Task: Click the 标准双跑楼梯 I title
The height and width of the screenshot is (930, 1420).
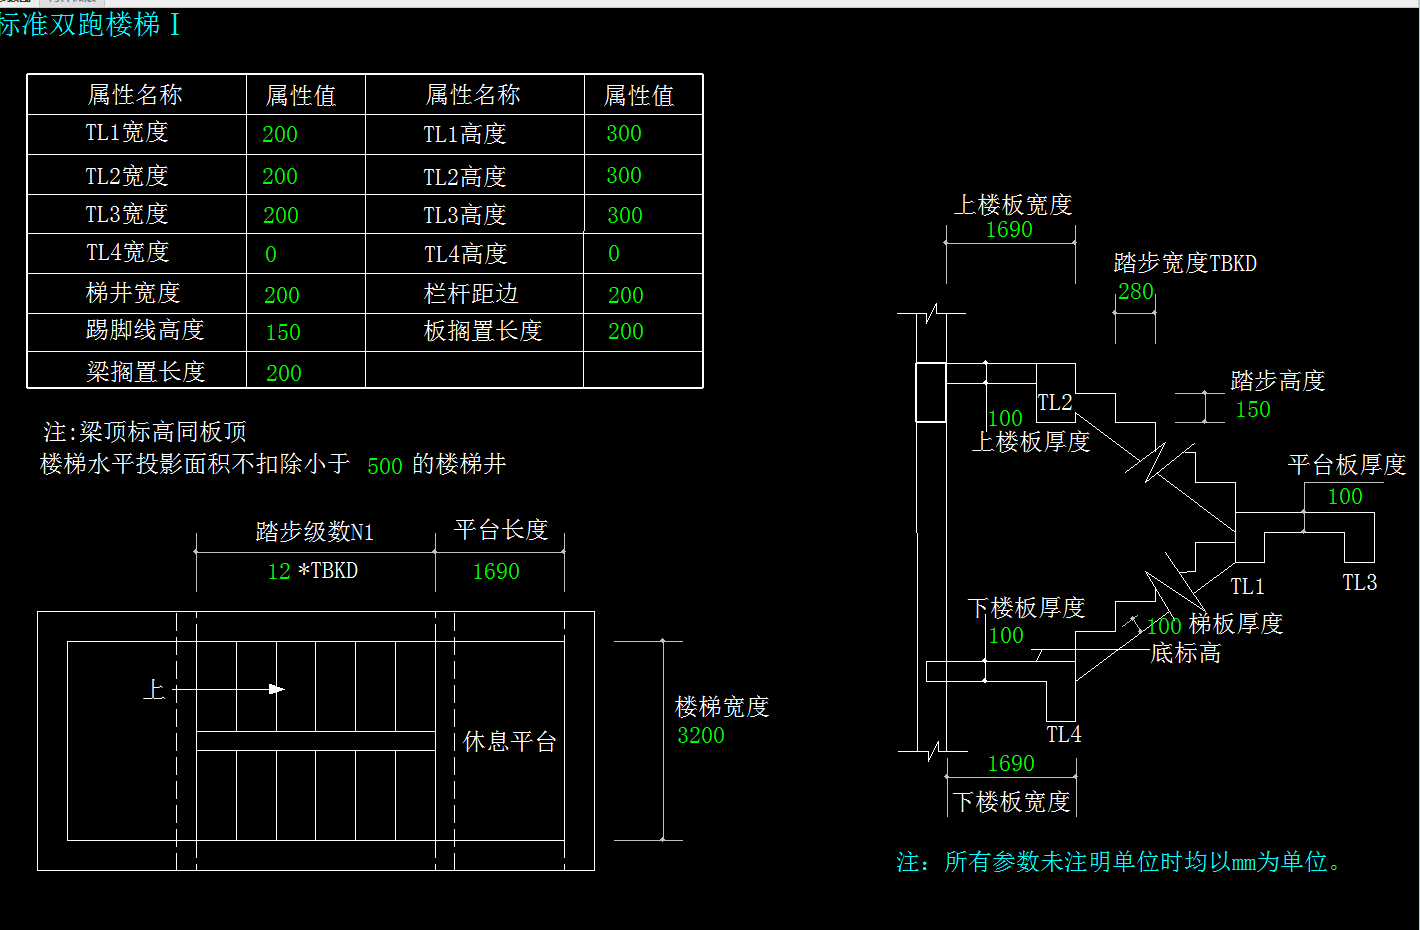Action: pyautogui.click(x=90, y=25)
